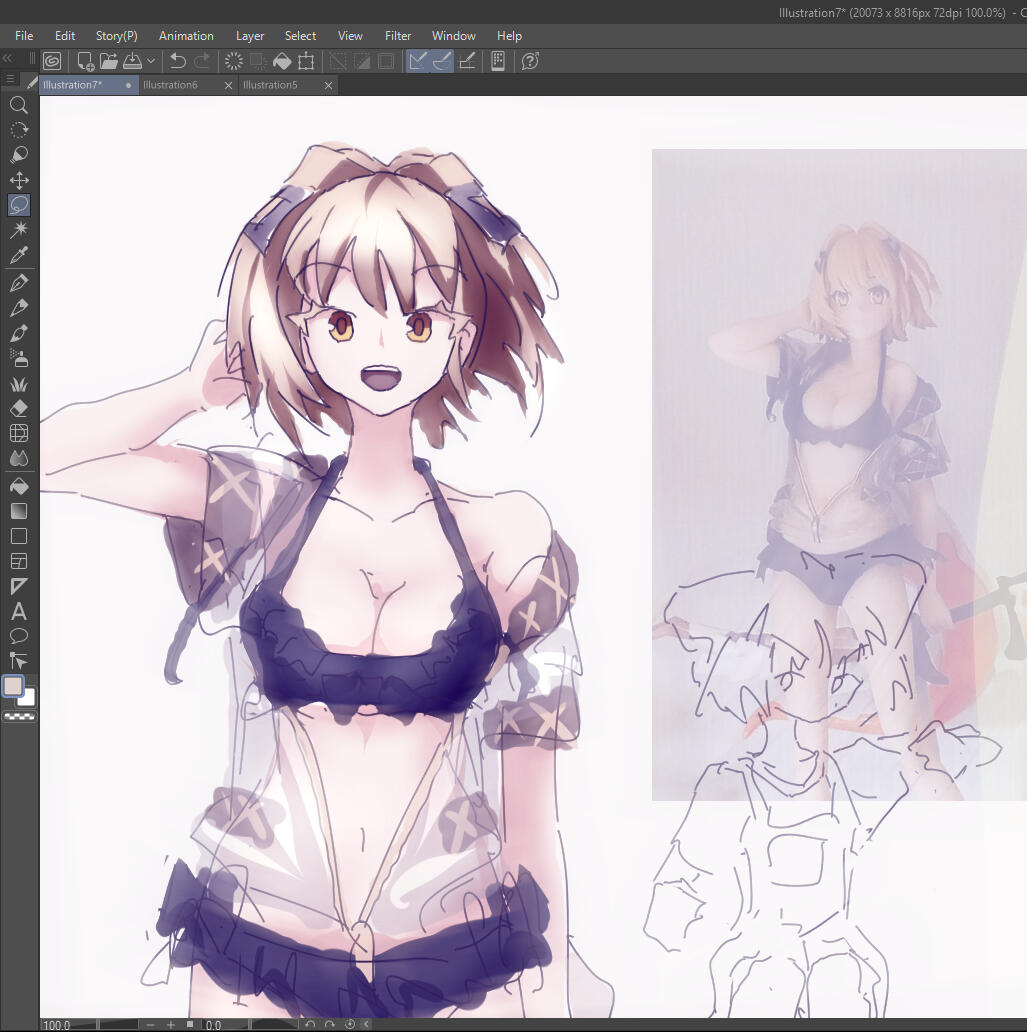This screenshot has height=1032, width=1027.
Task: Click the main drawing color swatch
Action: 13,686
